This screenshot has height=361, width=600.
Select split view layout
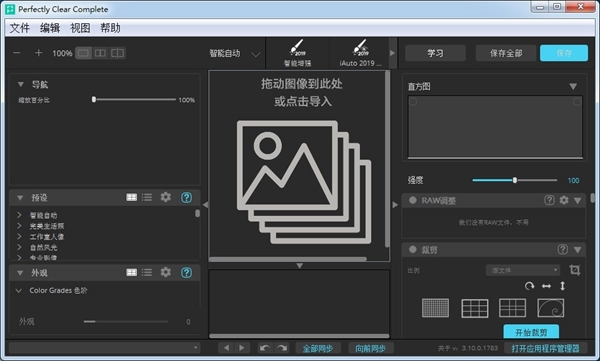(117, 53)
